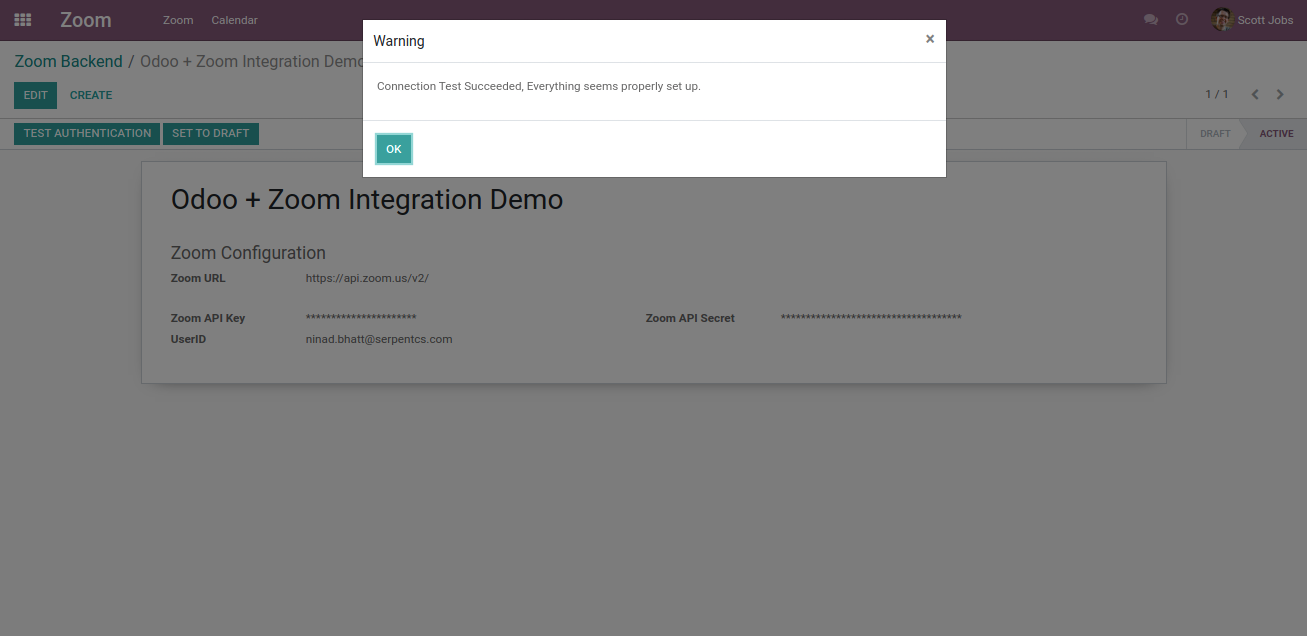1307x636 pixels.
Task: Navigate to Zoom Backend breadcrumb
Action: coord(68,62)
